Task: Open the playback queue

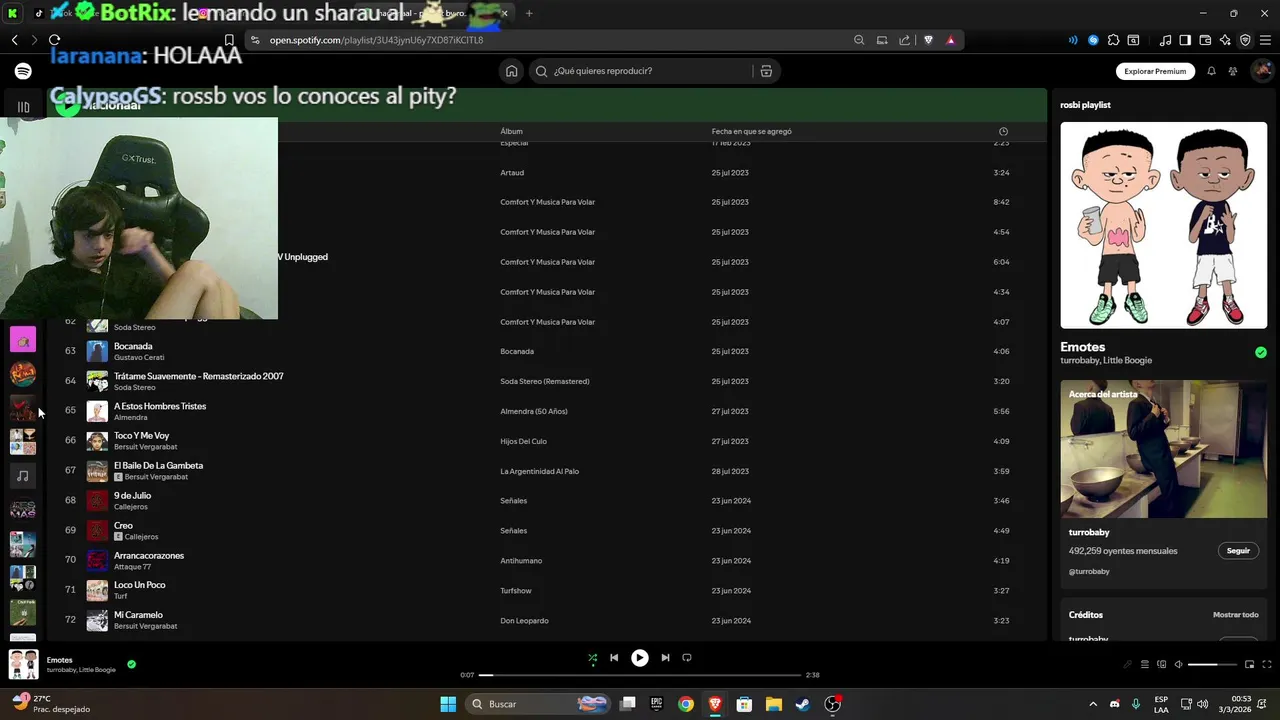Action: pos(1145,664)
